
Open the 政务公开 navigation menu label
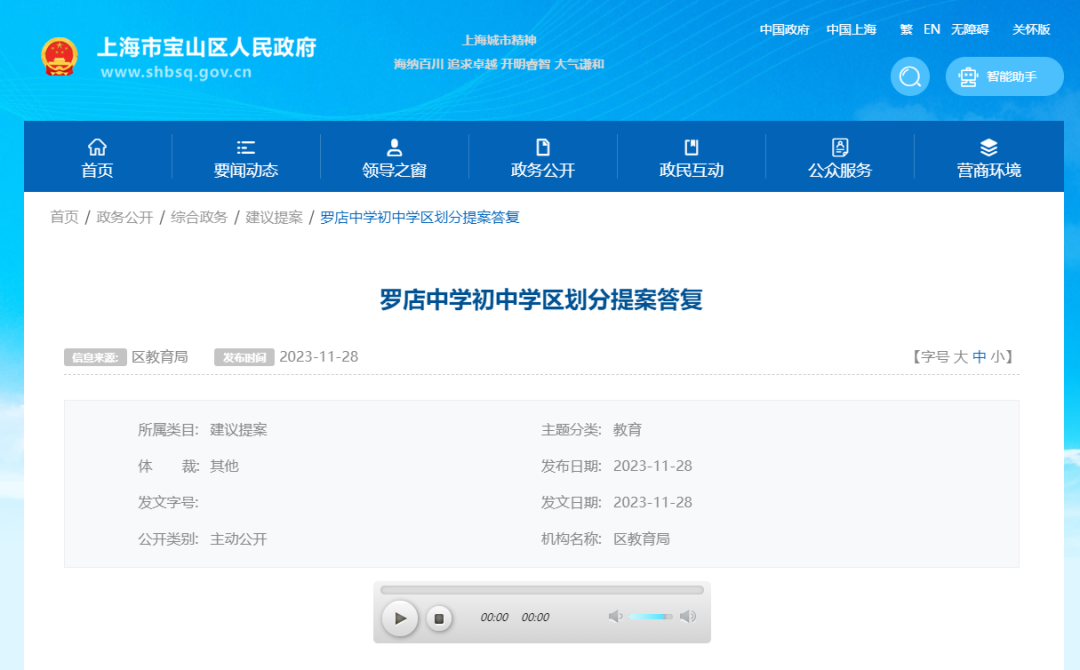tap(543, 170)
